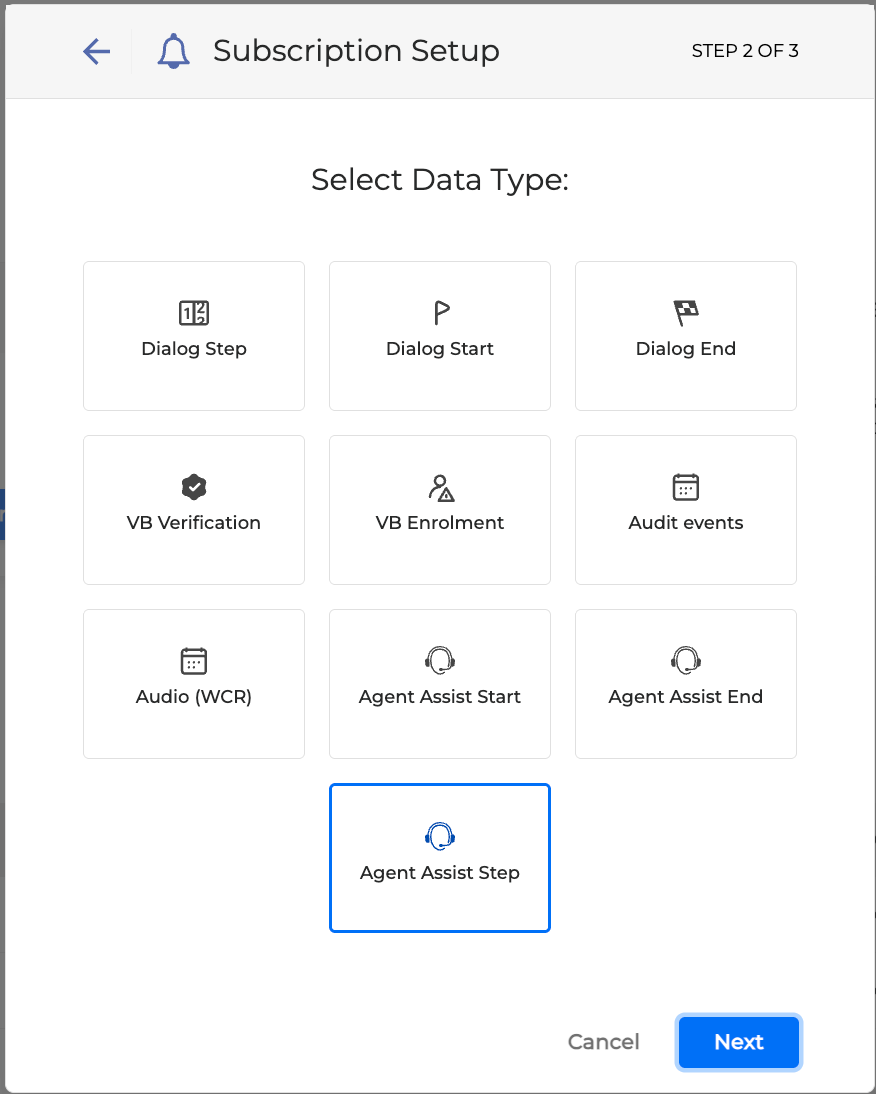876x1094 pixels.
Task: Click the Agent Assist End headset icon
Action: [x=686, y=660]
